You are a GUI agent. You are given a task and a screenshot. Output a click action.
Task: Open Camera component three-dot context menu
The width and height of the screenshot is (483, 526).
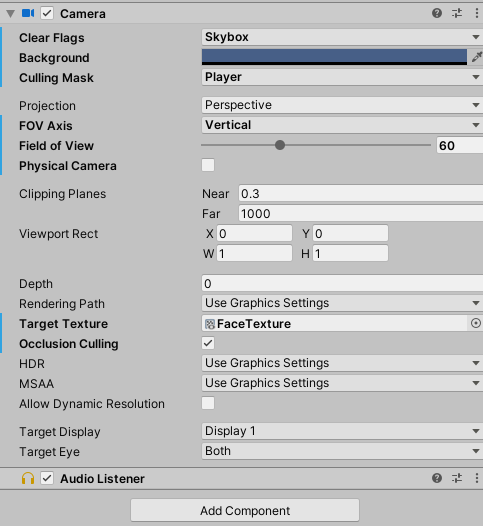coord(477,13)
